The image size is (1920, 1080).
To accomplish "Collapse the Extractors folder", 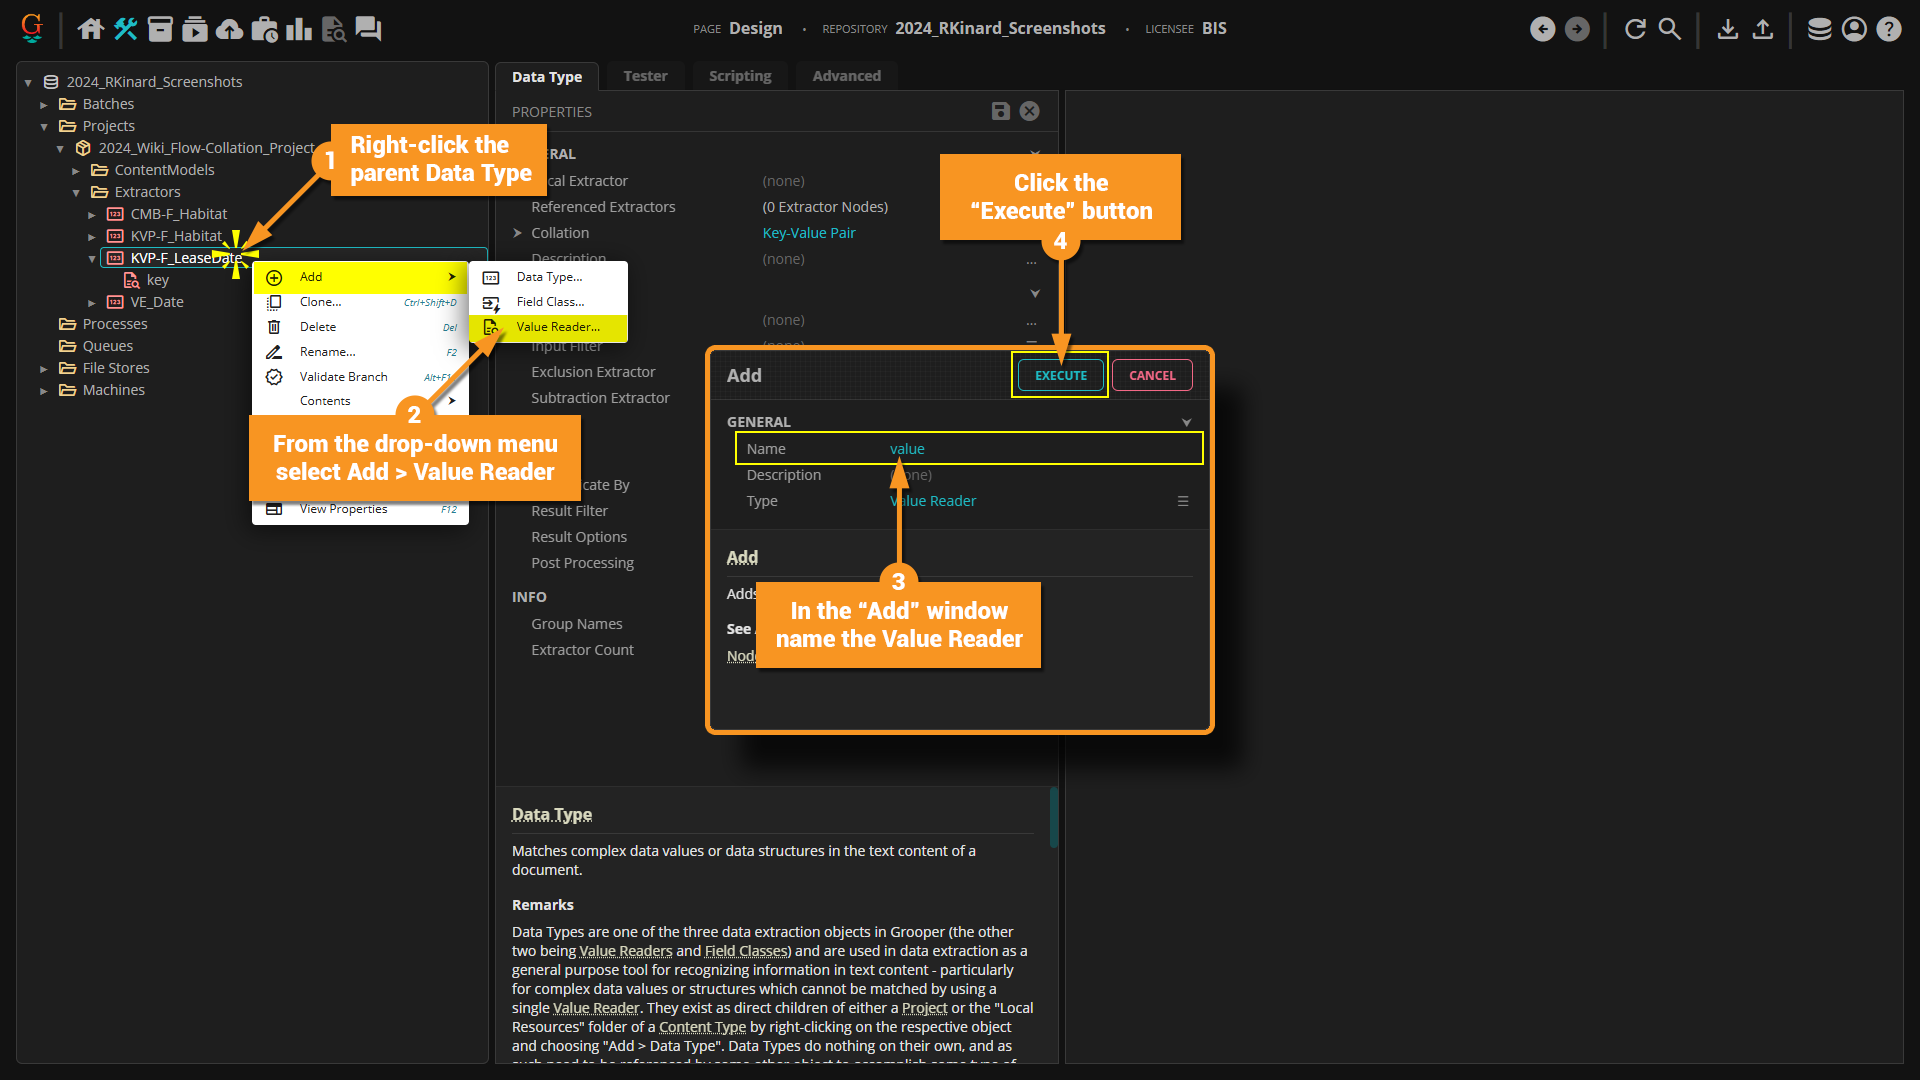I will (x=76, y=192).
